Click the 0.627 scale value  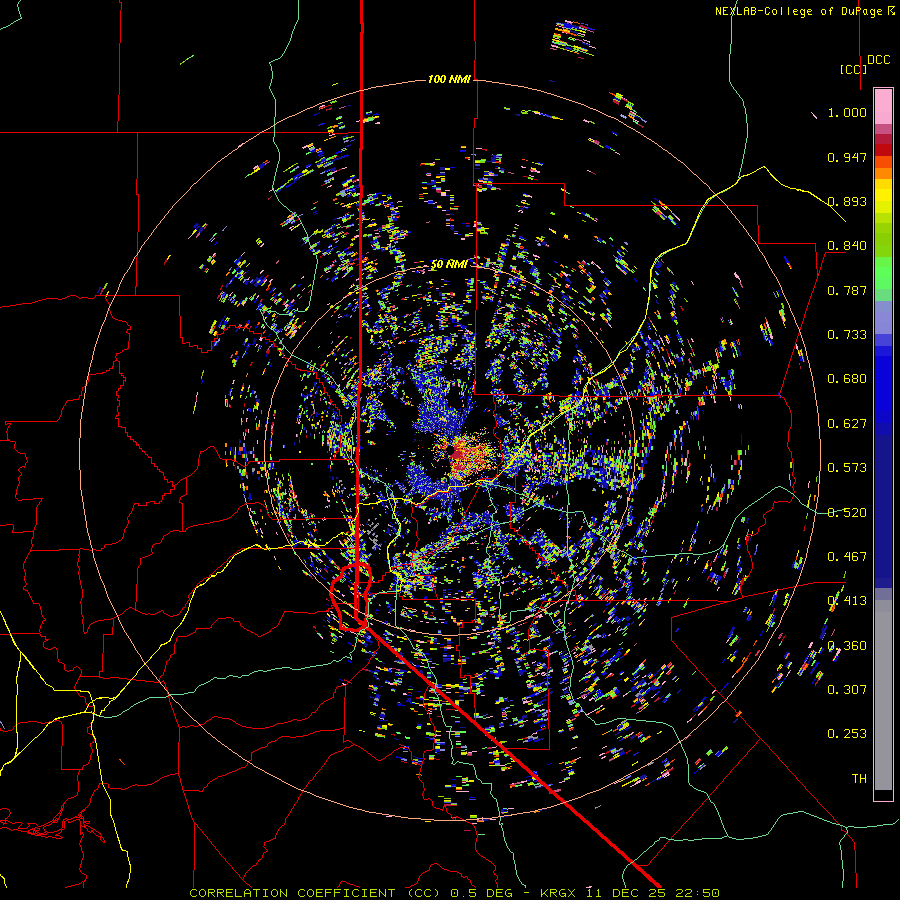(x=847, y=424)
